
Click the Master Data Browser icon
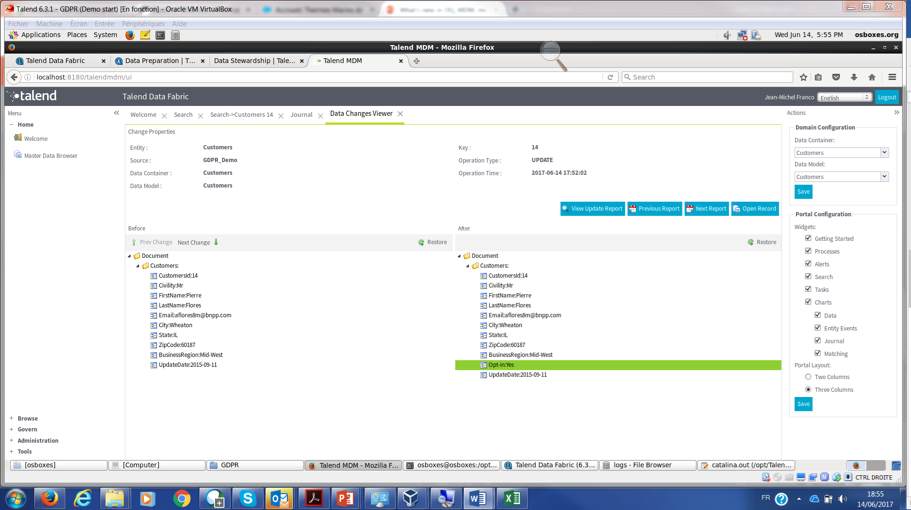tap(17, 155)
